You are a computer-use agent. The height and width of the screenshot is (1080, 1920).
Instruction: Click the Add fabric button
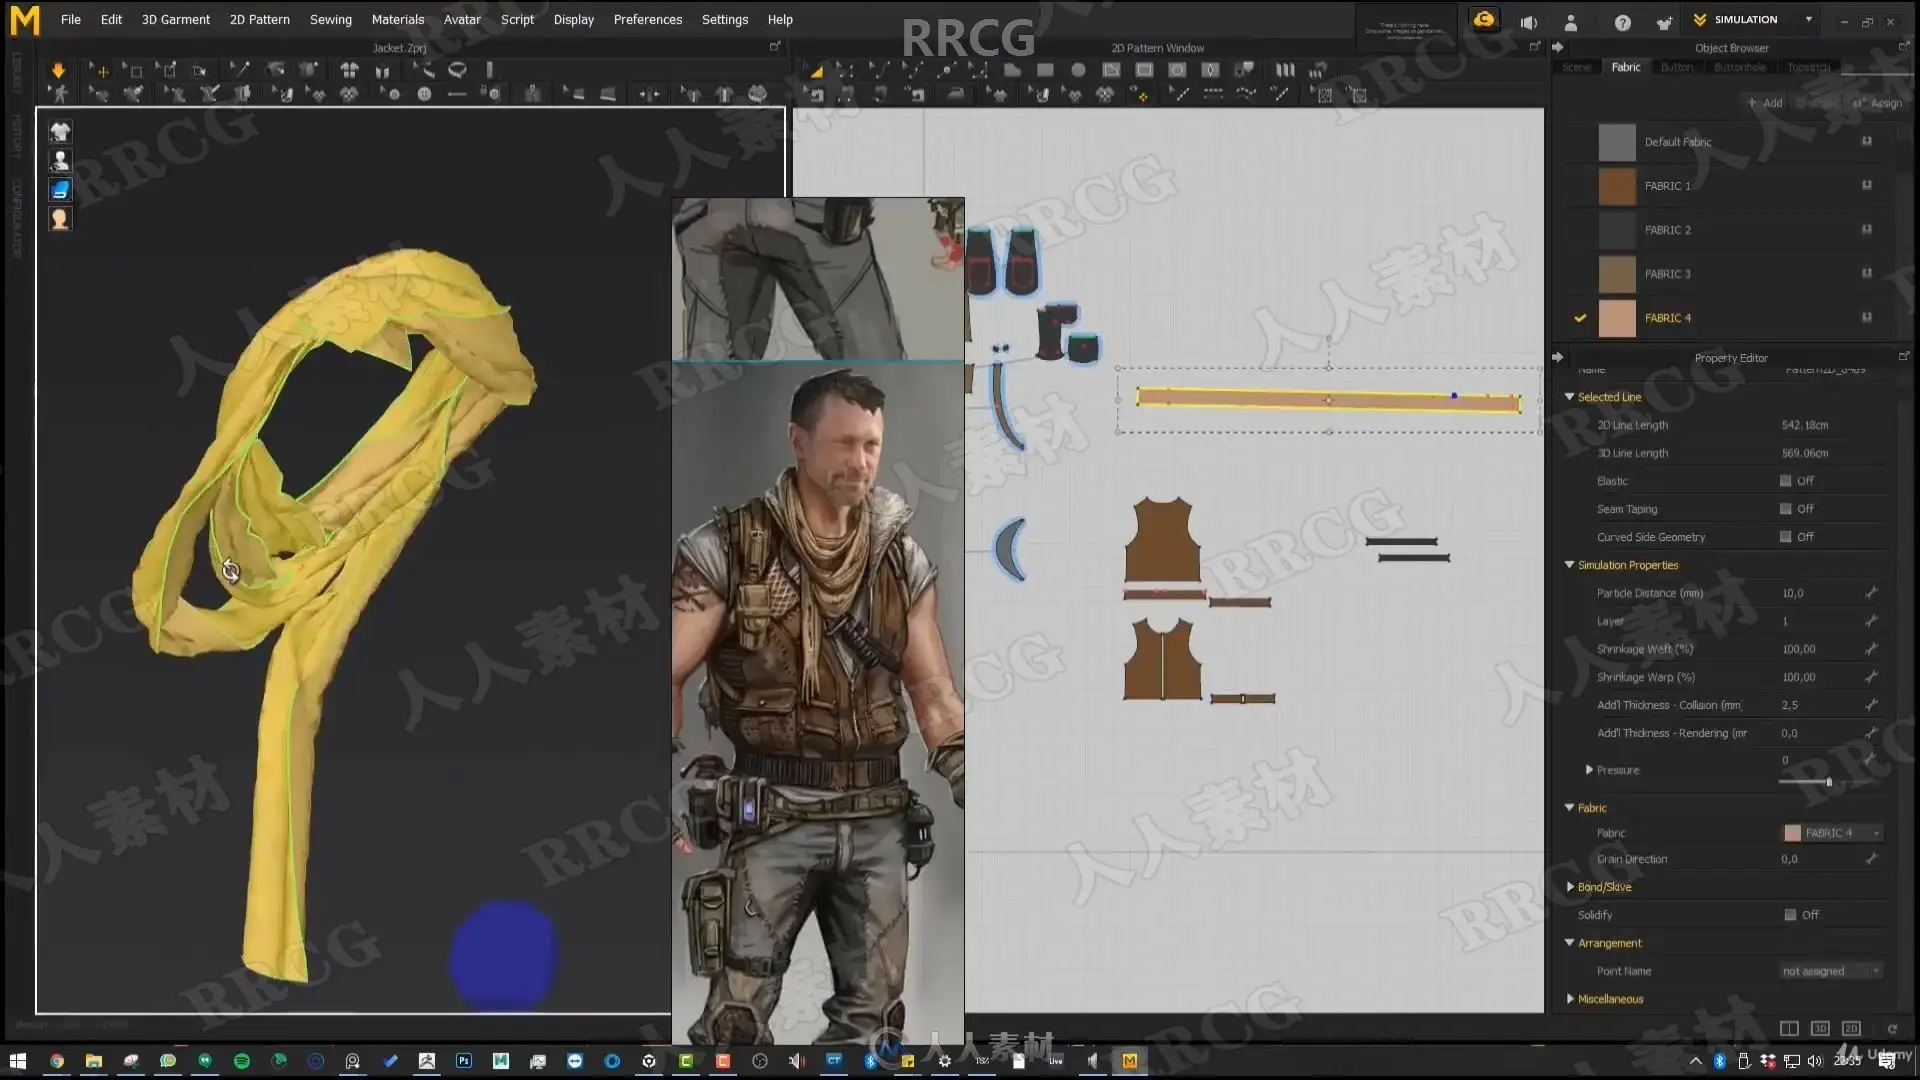click(1765, 103)
